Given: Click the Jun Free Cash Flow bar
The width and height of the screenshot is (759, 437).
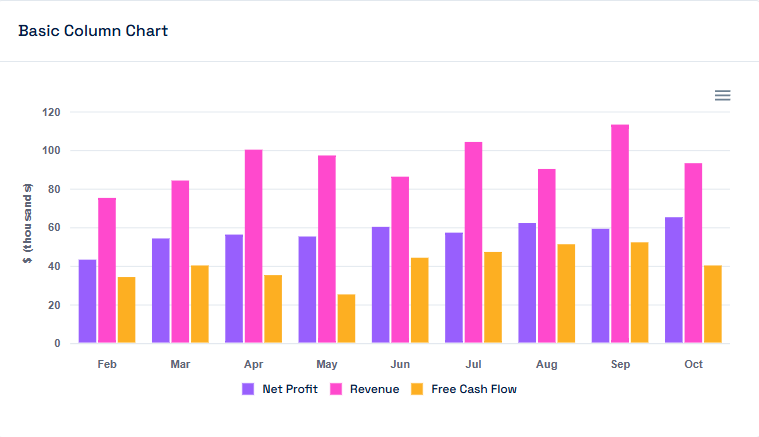Looking at the screenshot, I should click(419, 301).
